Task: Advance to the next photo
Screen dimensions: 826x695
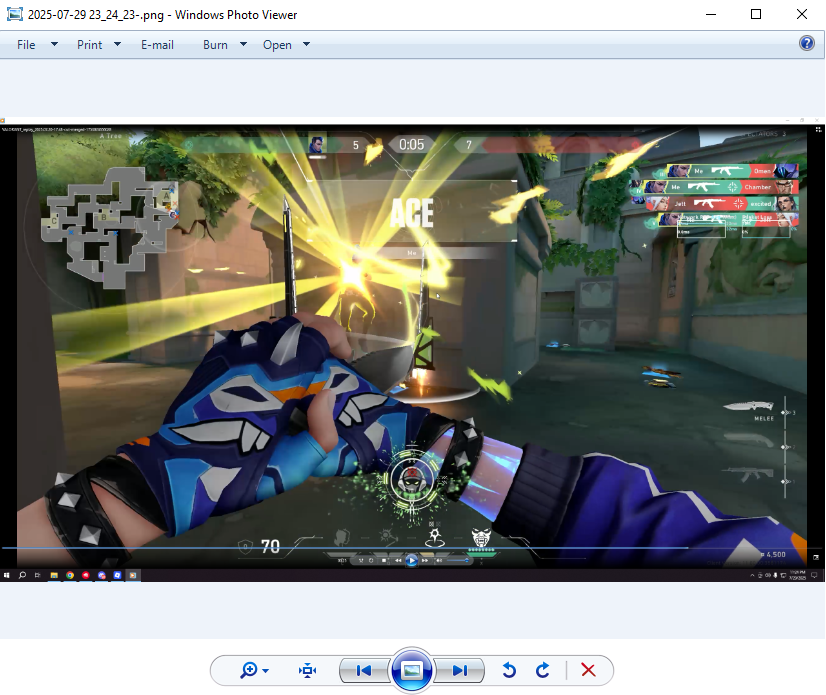Action: [x=459, y=670]
